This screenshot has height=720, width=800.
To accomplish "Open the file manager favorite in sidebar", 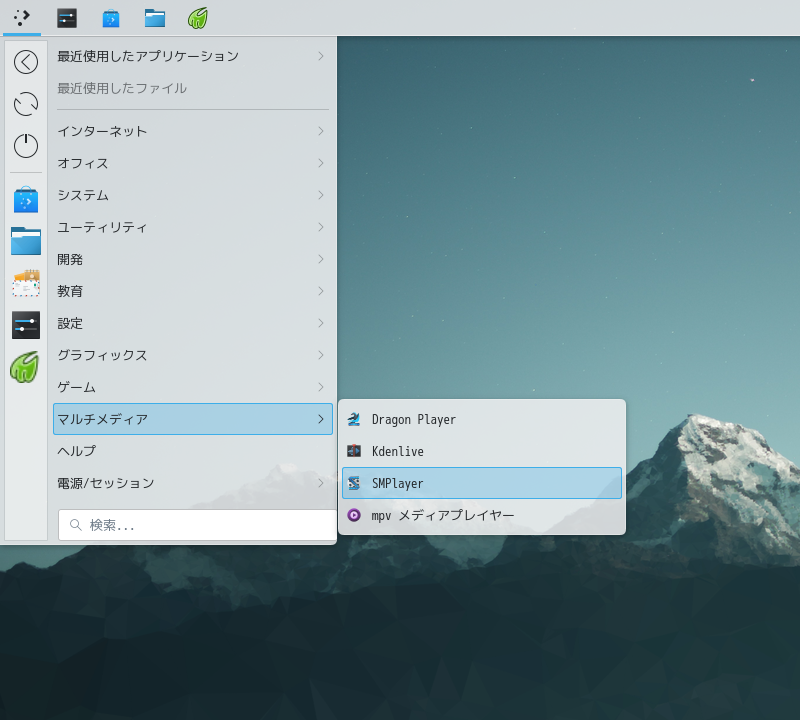I will click(x=26, y=241).
